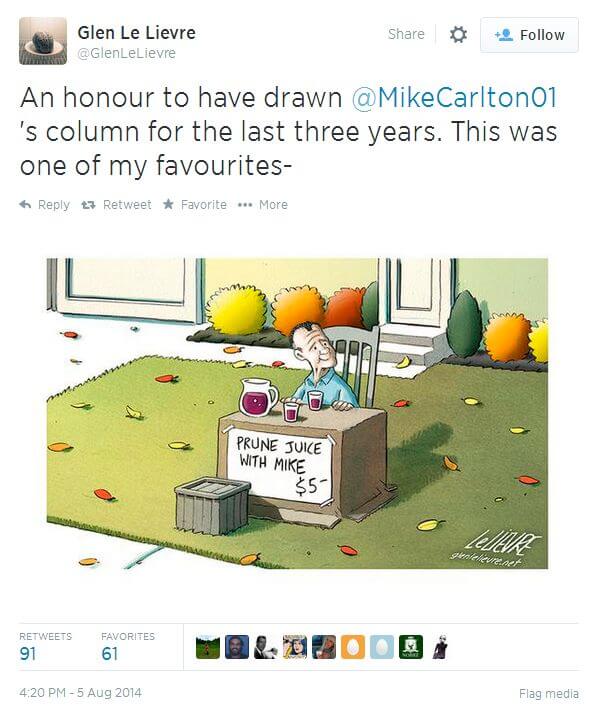Open the Share link

(x=406, y=34)
